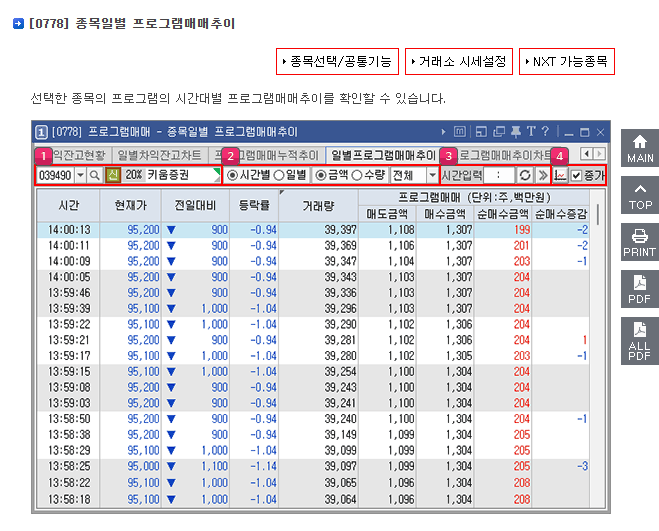Select the 수량 radio button
659x531 pixels.
356,175
